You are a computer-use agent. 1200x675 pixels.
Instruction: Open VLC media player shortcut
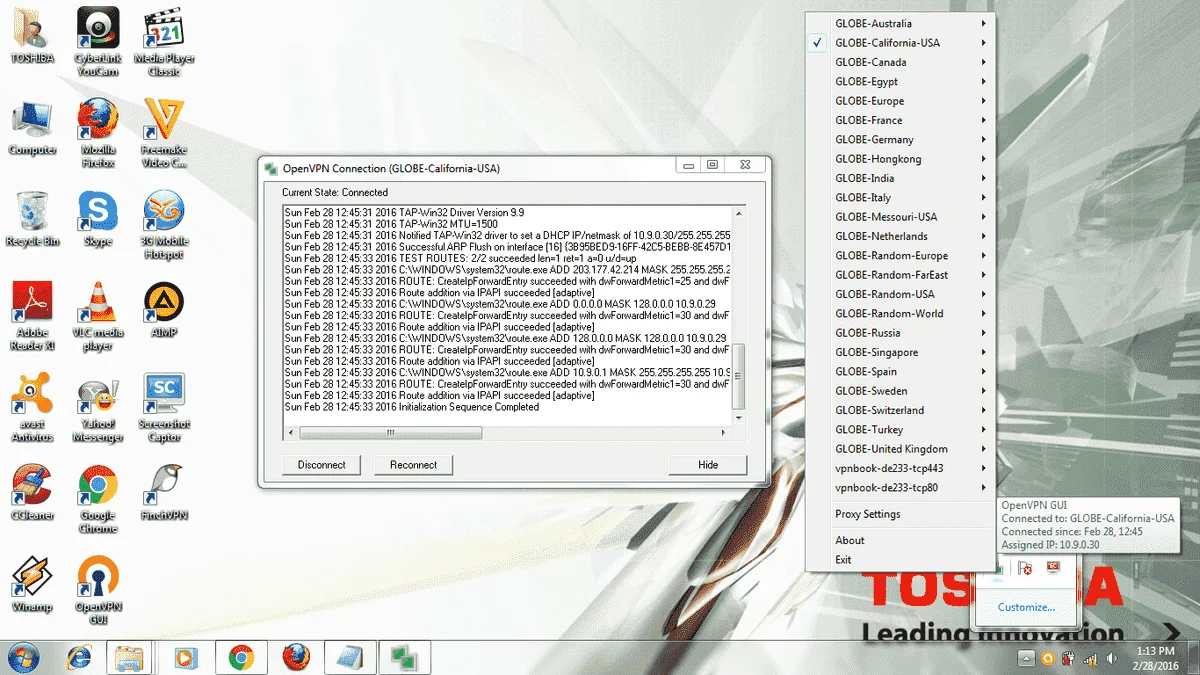coord(98,316)
